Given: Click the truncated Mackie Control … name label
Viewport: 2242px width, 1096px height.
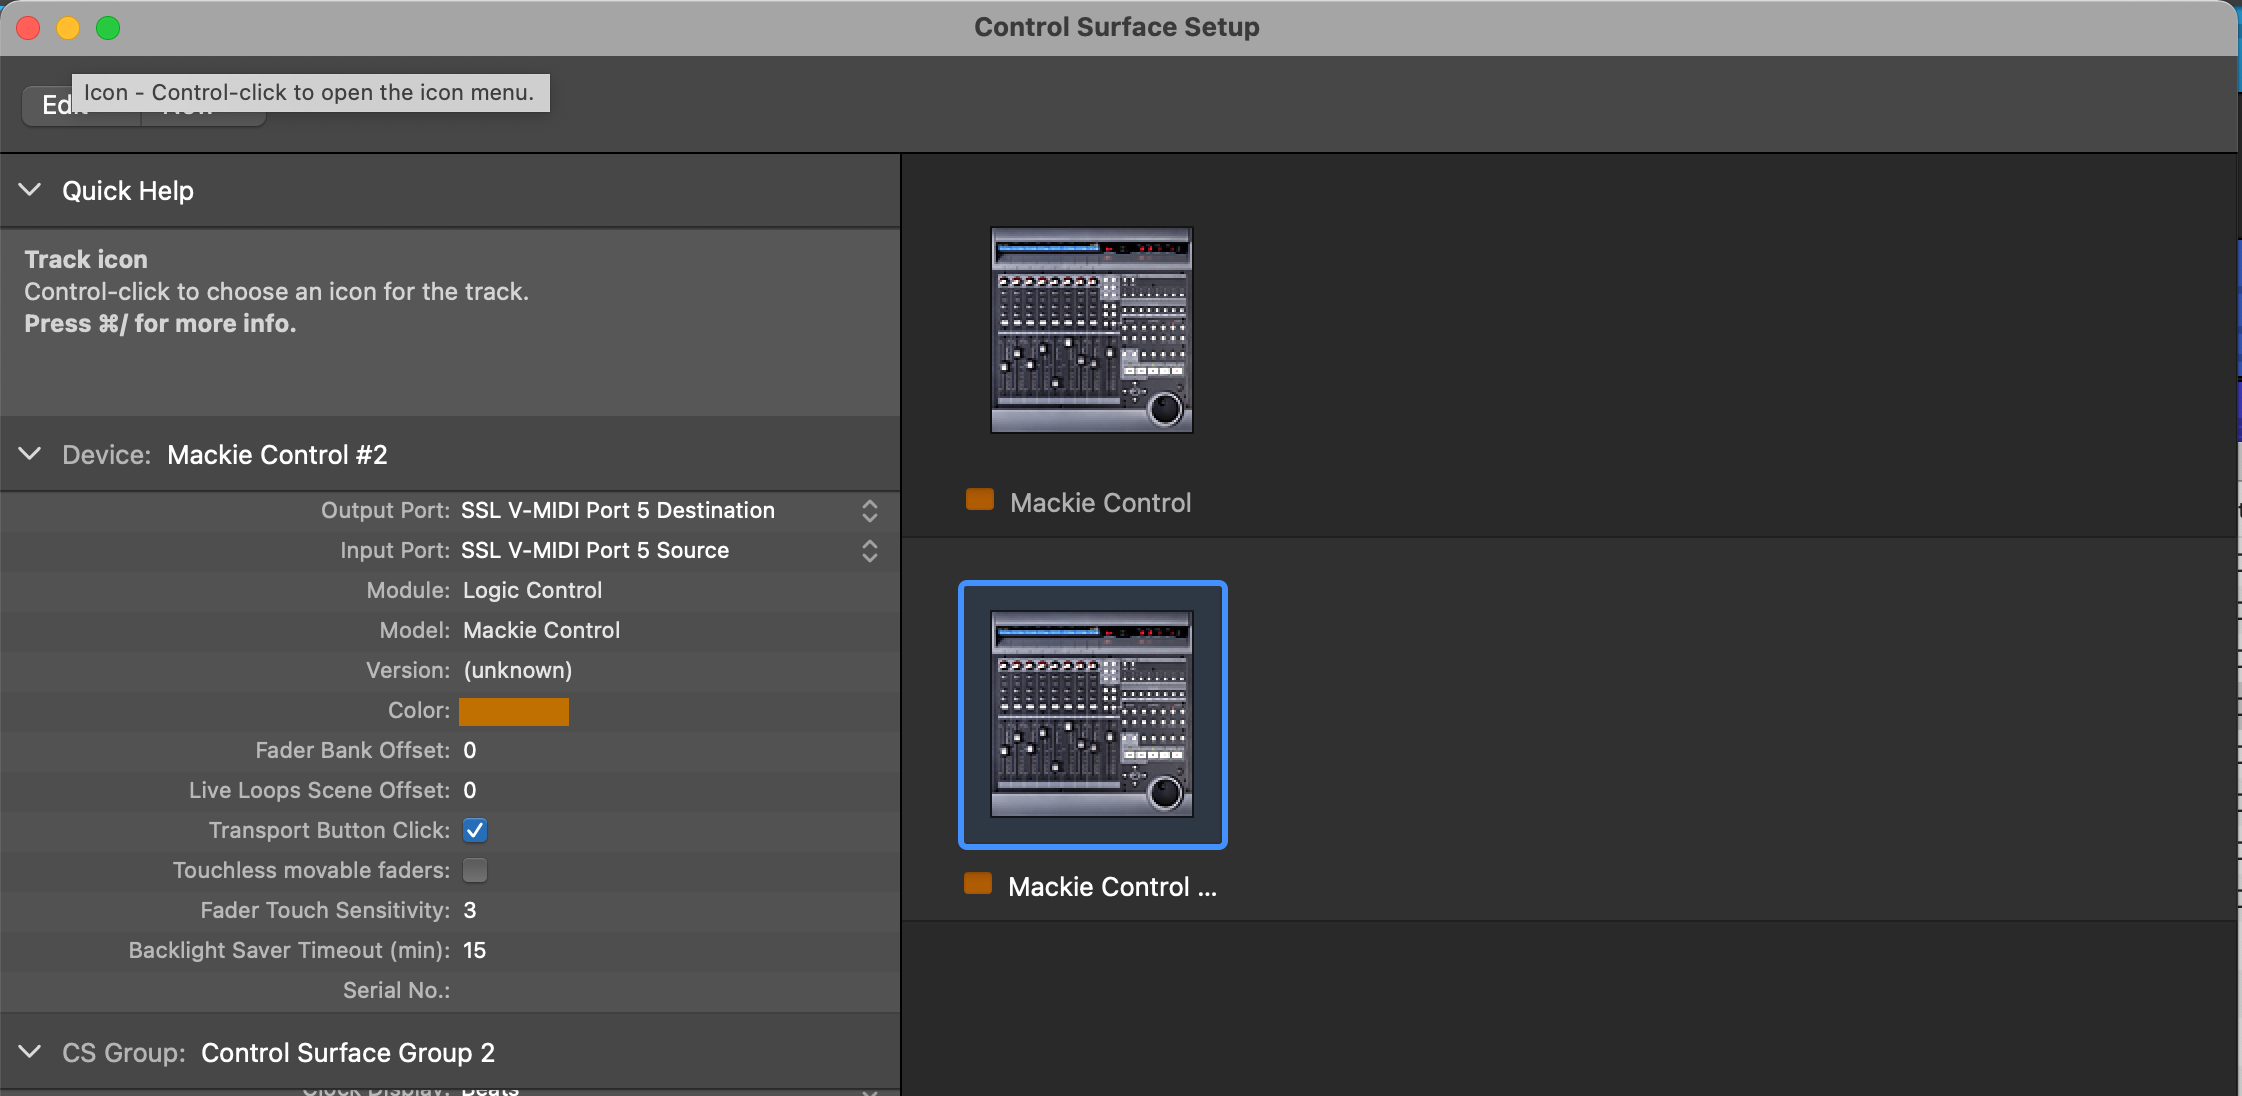Looking at the screenshot, I should pos(1112,887).
